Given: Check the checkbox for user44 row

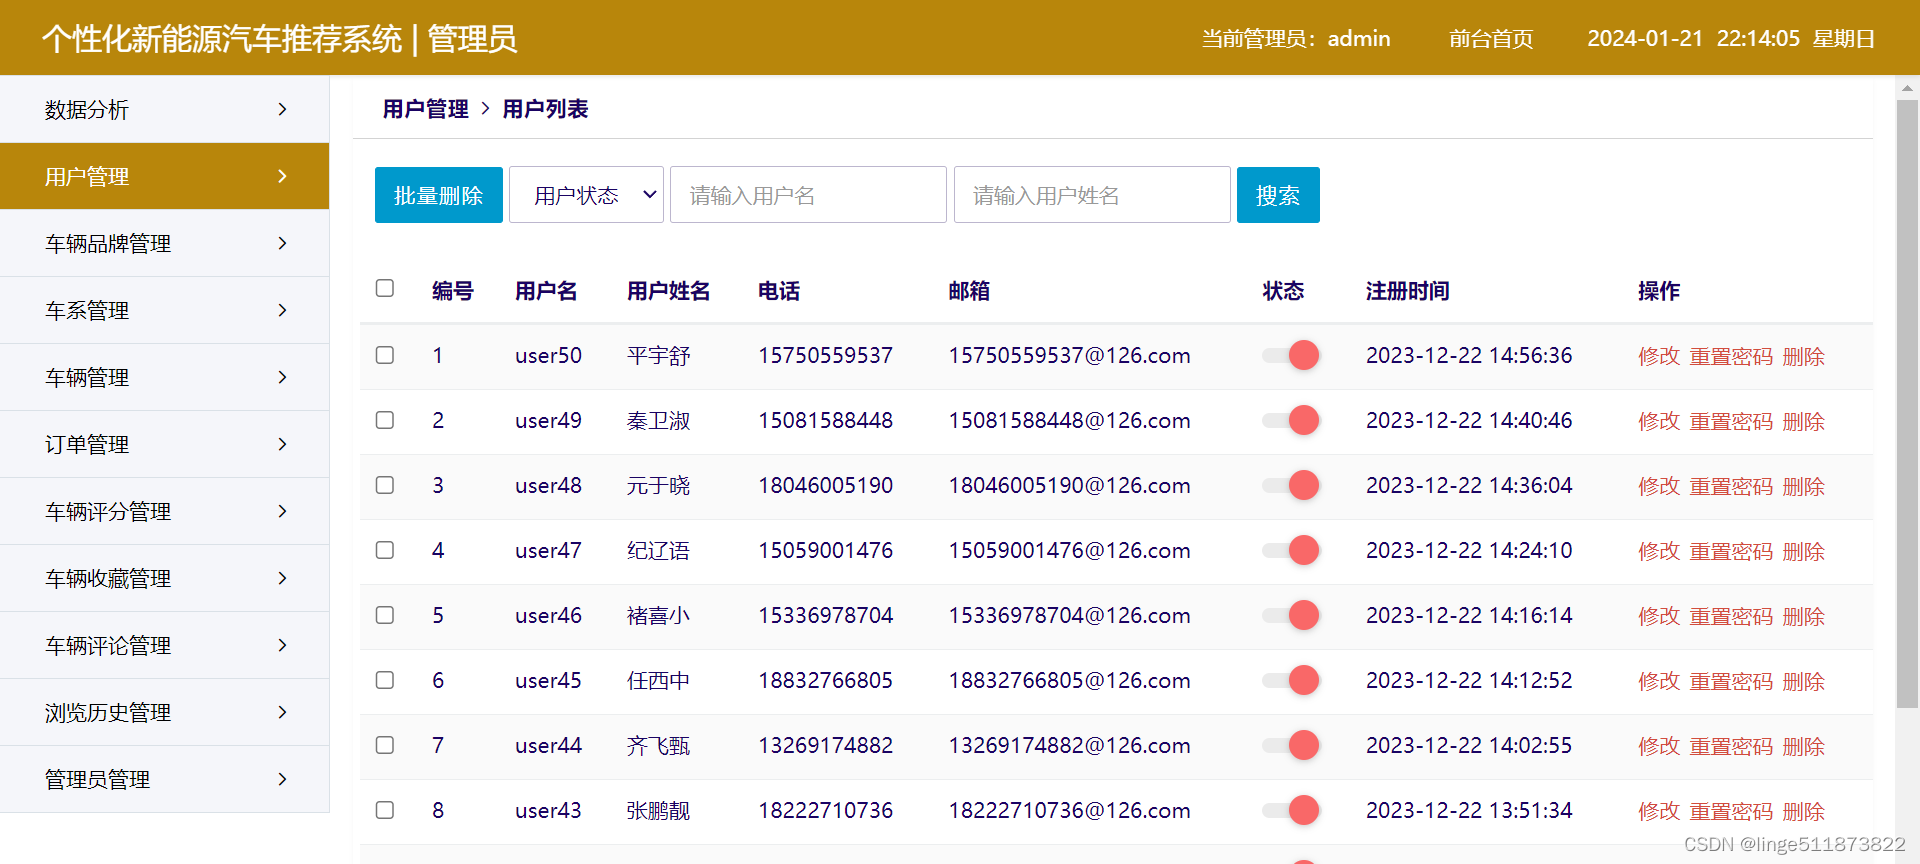Looking at the screenshot, I should [x=385, y=745].
